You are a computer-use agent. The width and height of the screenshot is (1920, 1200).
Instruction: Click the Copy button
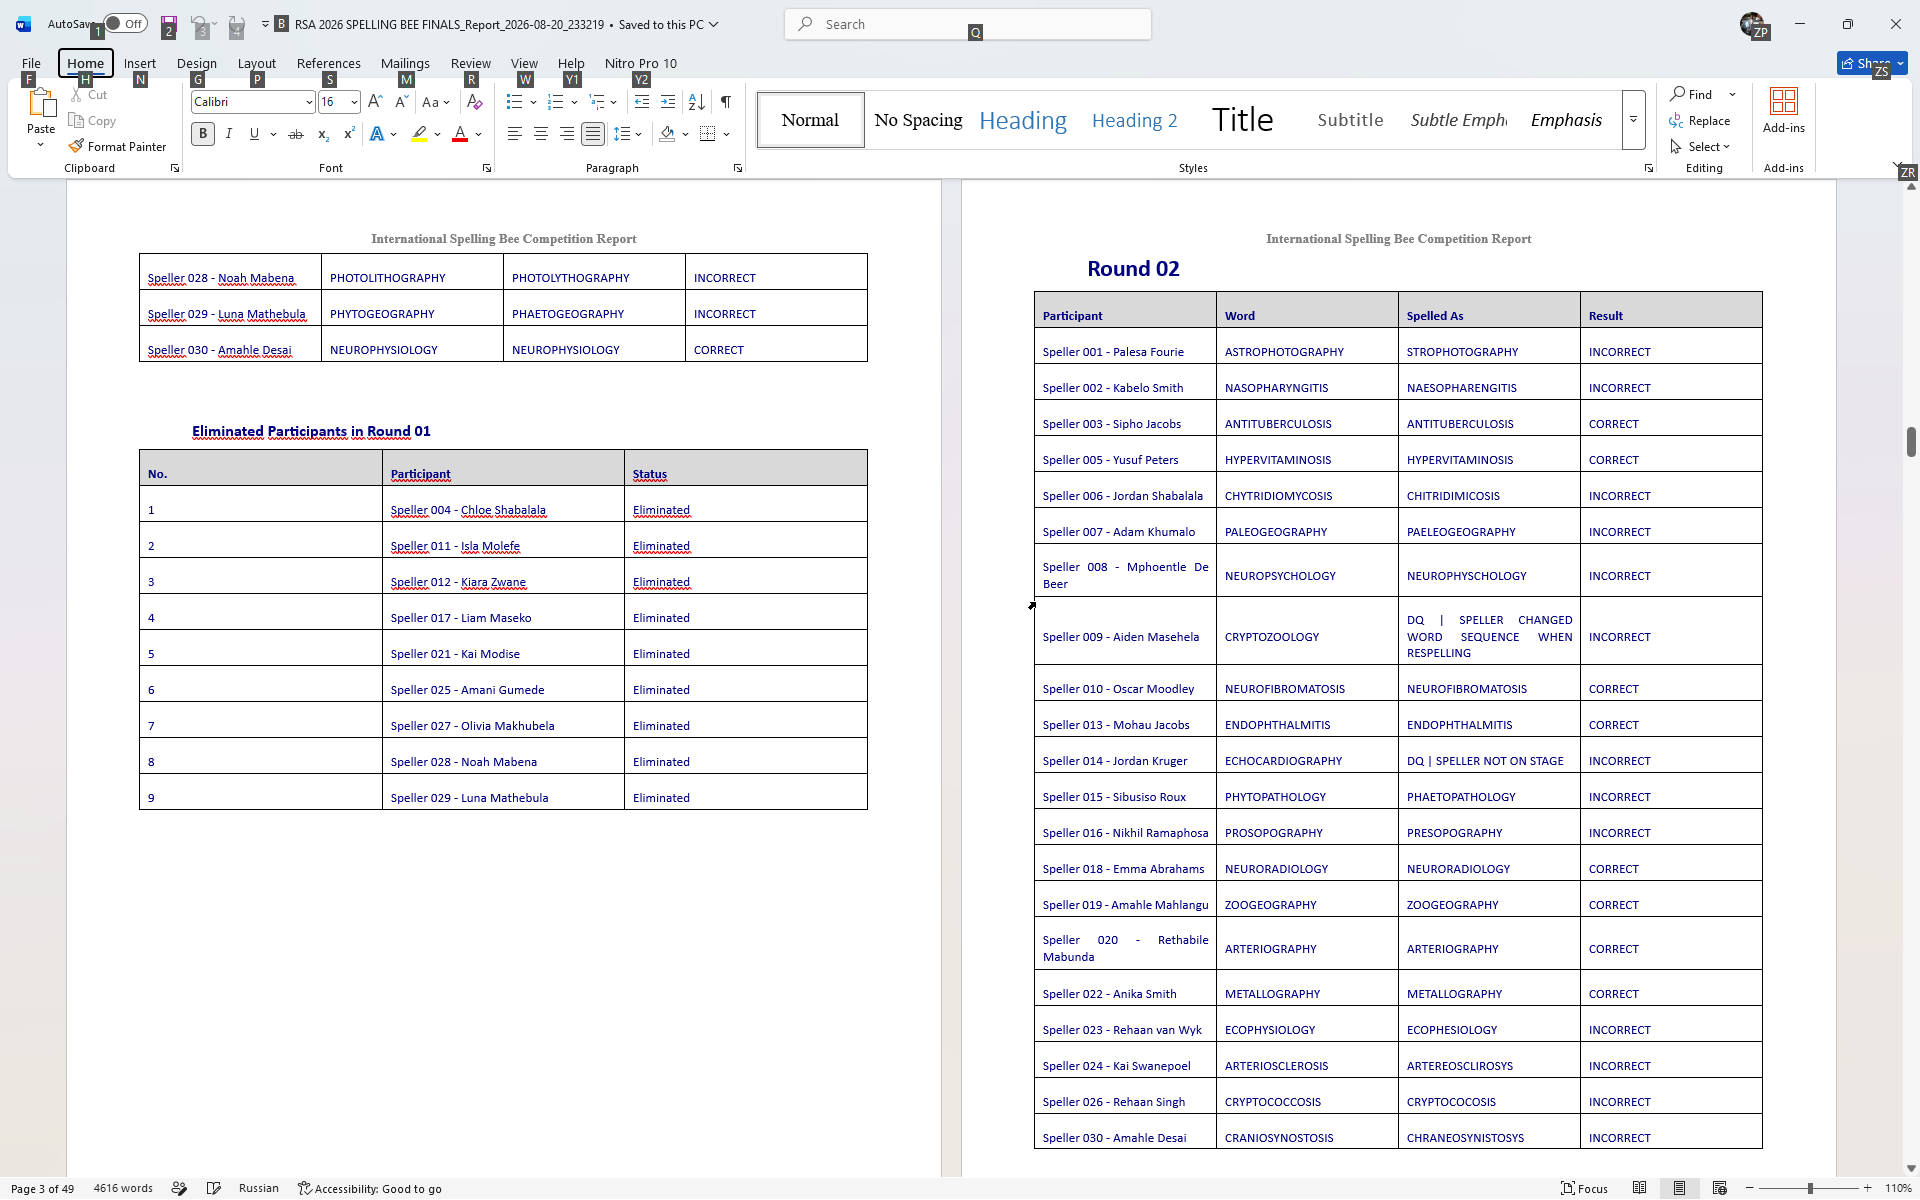coord(92,120)
